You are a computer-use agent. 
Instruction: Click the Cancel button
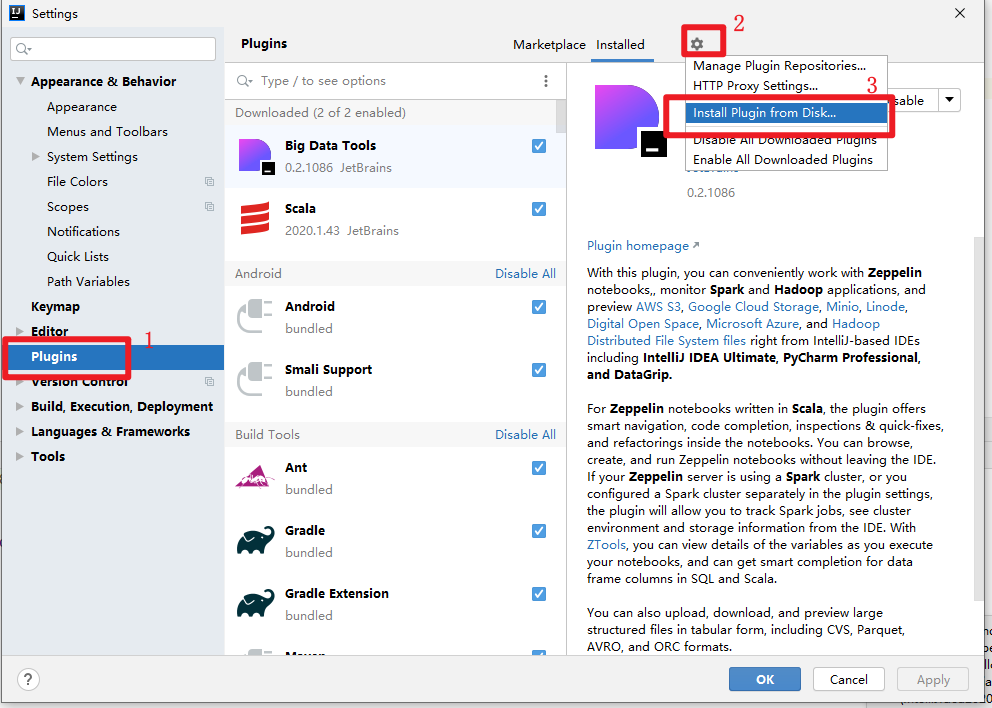pyautogui.click(x=848, y=679)
